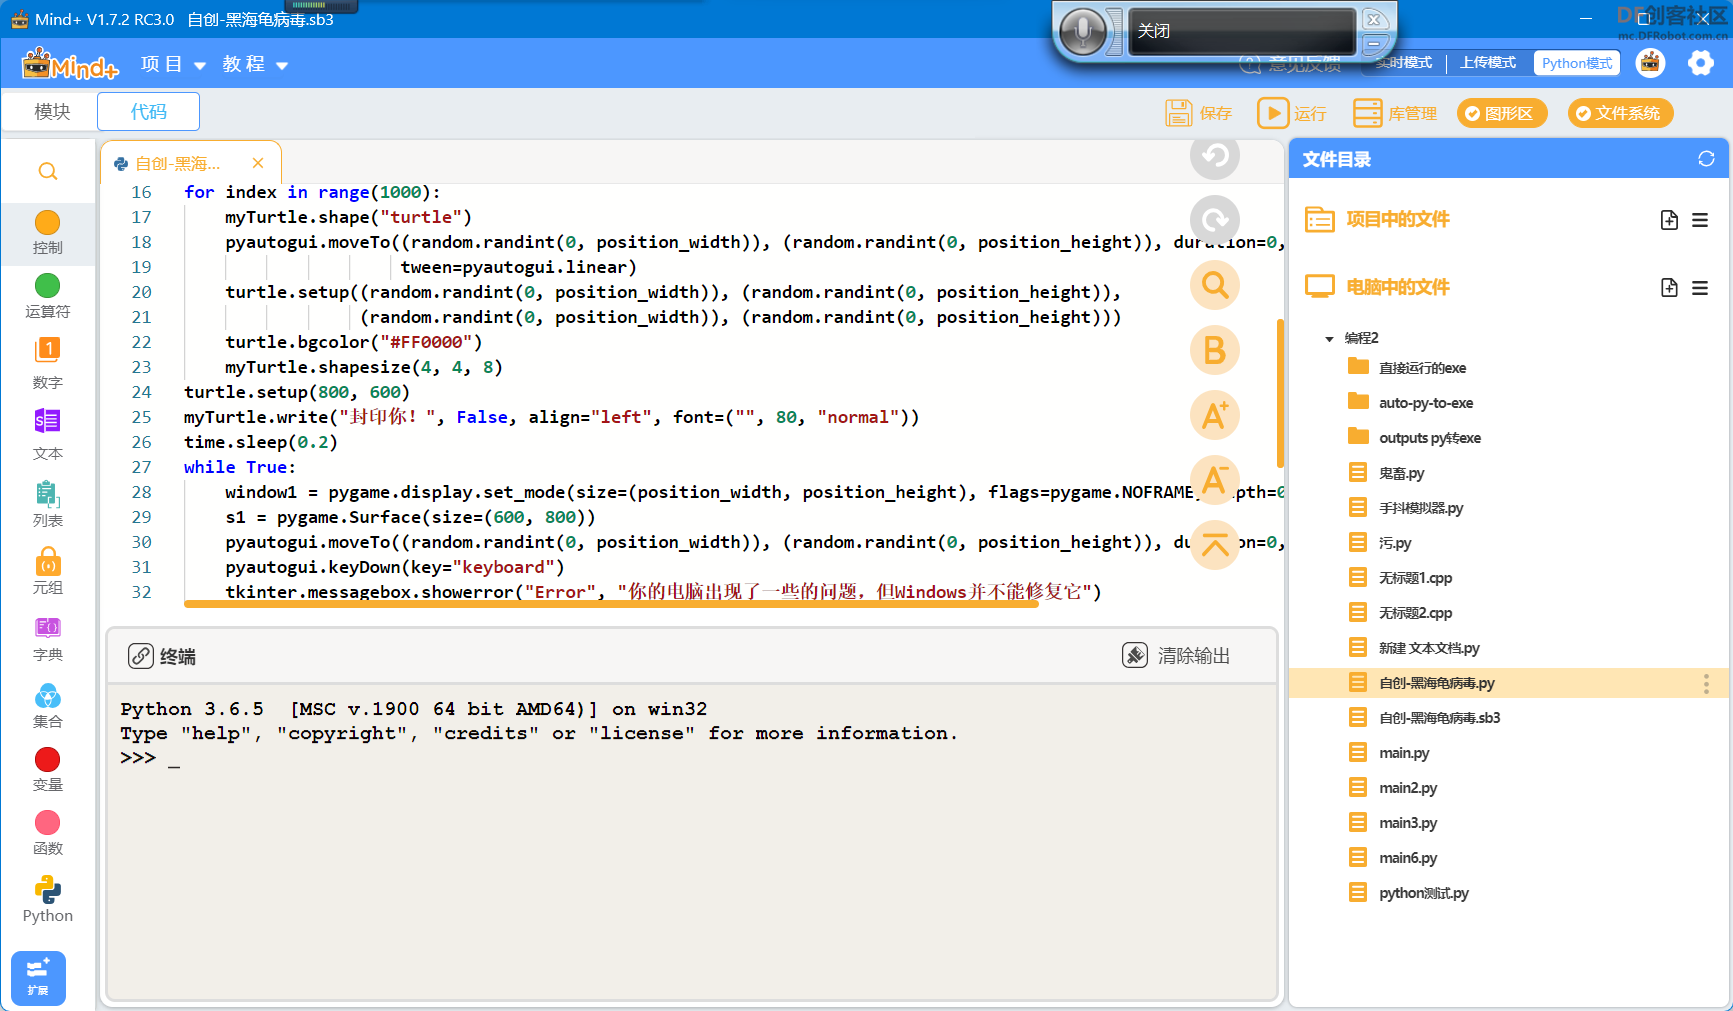
Task: Open library manager 库管理
Action: tap(1394, 113)
